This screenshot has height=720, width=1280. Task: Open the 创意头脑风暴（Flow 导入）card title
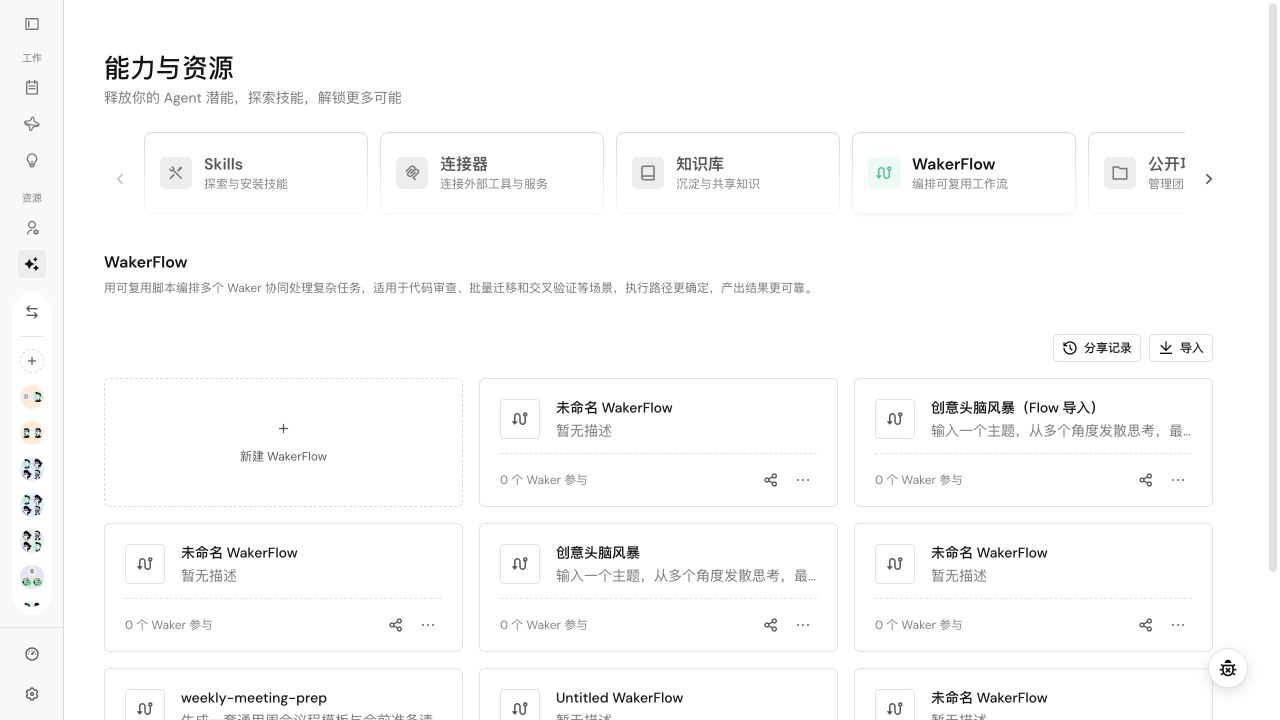1016,408
